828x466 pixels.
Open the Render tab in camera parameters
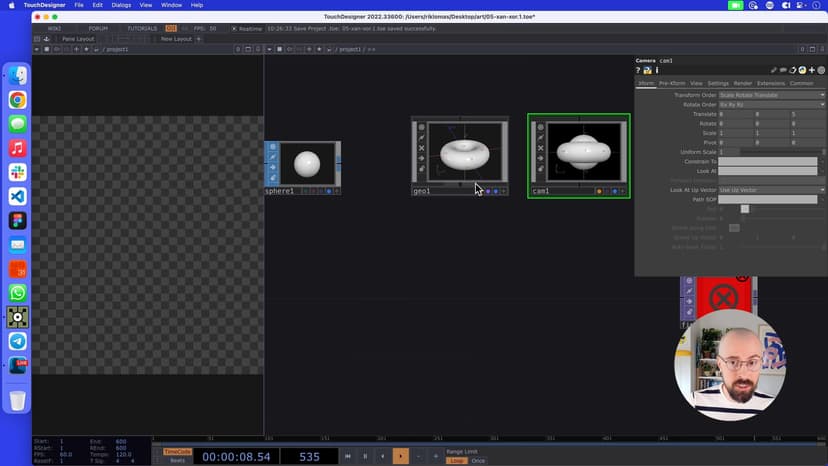pyautogui.click(x=743, y=83)
